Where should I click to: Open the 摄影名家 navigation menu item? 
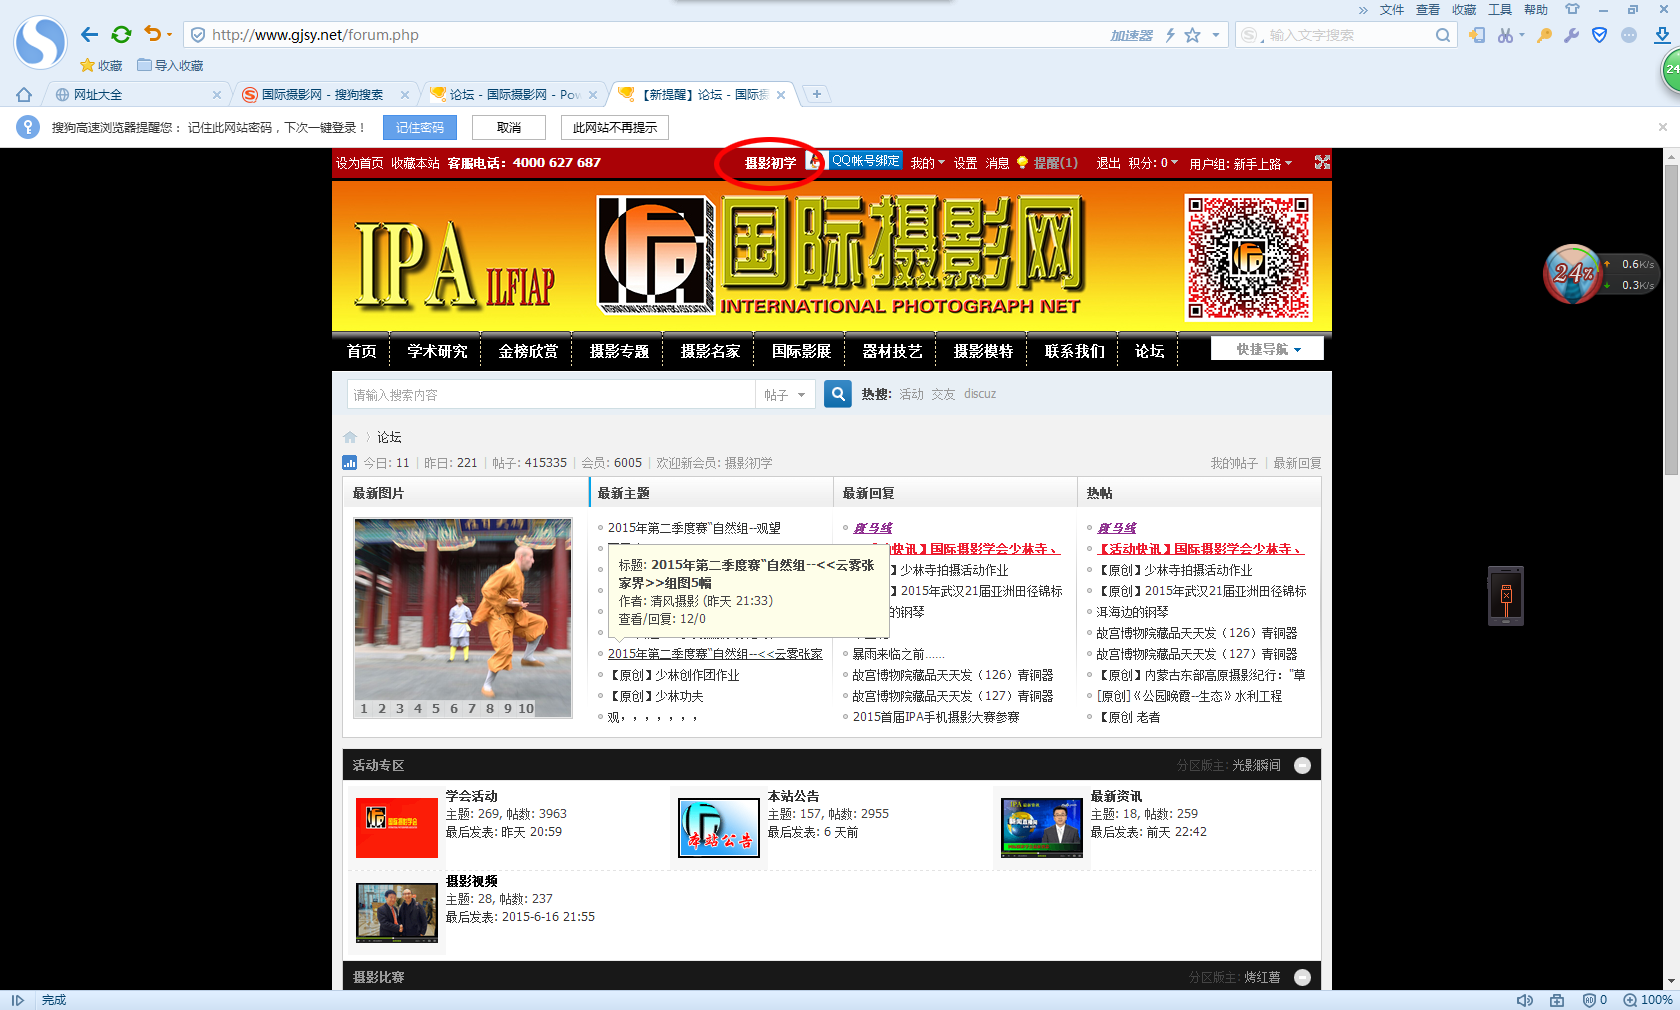[x=710, y=351]
